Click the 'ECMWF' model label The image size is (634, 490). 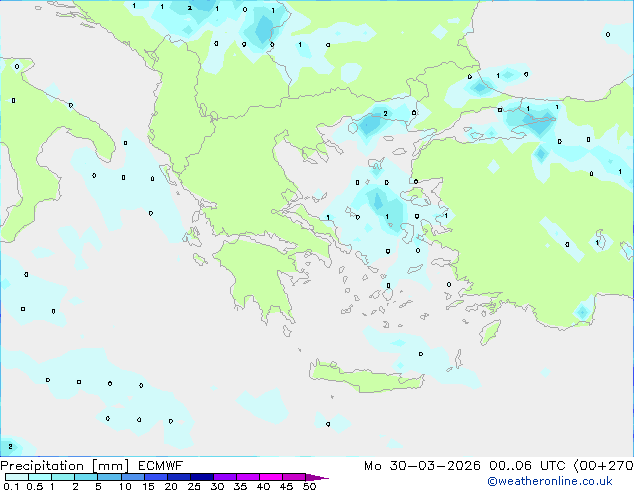pyautogui.click(x=161, y=466)
